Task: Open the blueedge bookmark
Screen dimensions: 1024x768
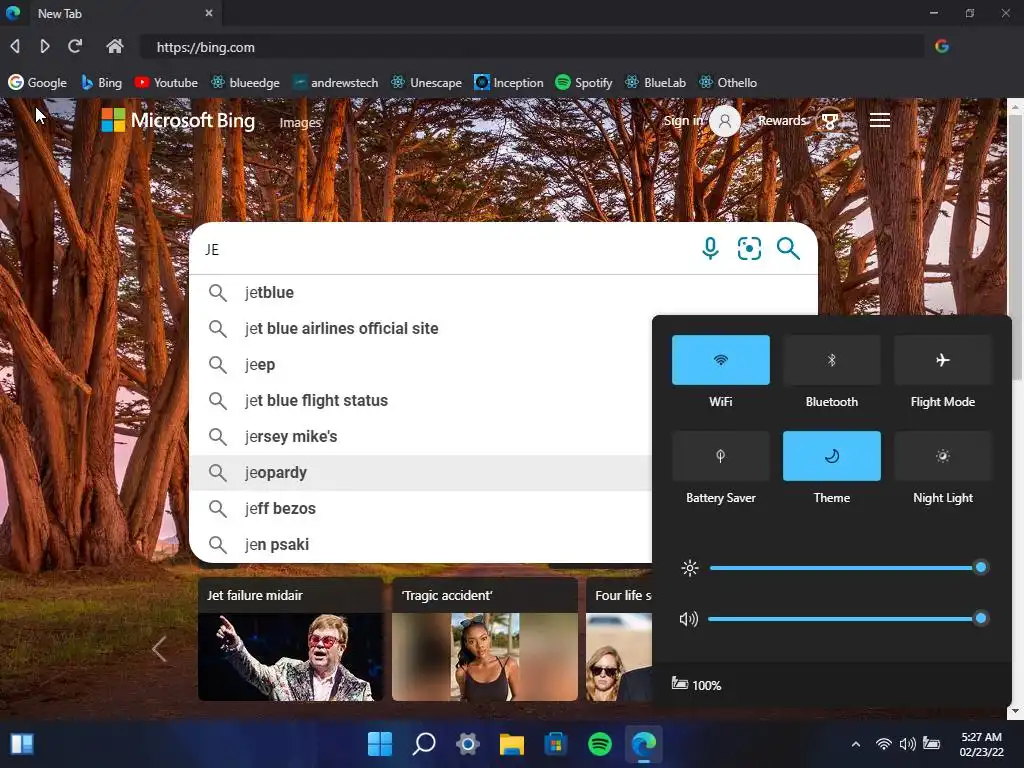Action: (245, 82)
